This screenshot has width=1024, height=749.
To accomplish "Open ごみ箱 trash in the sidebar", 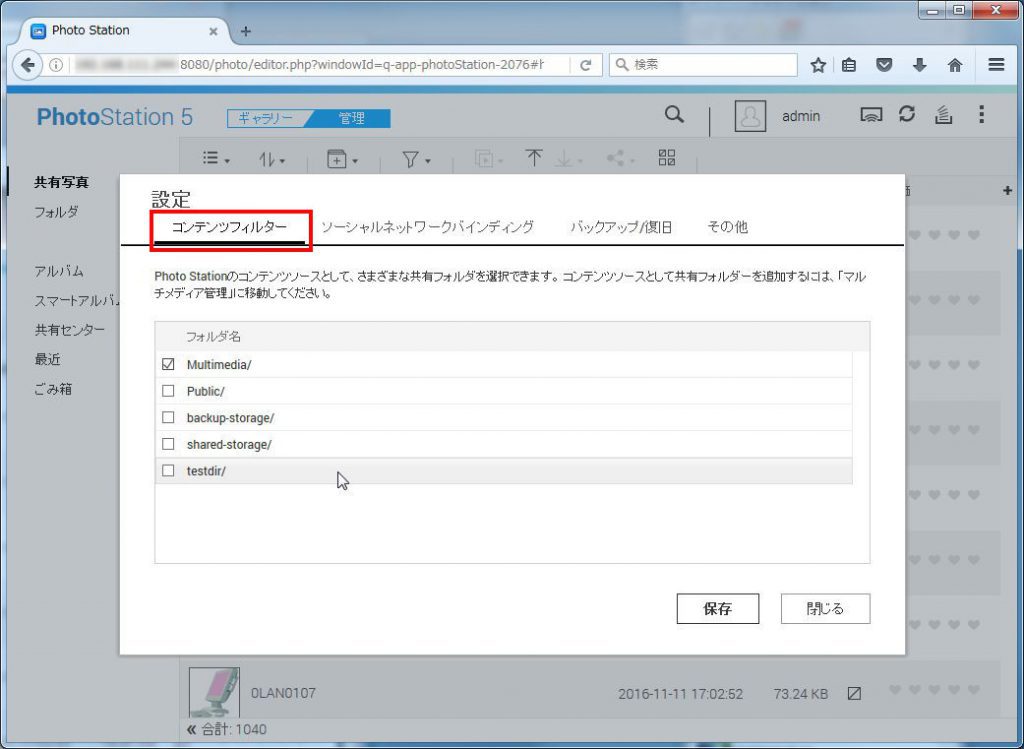I will pyautogui.click(x=53, y=389).
